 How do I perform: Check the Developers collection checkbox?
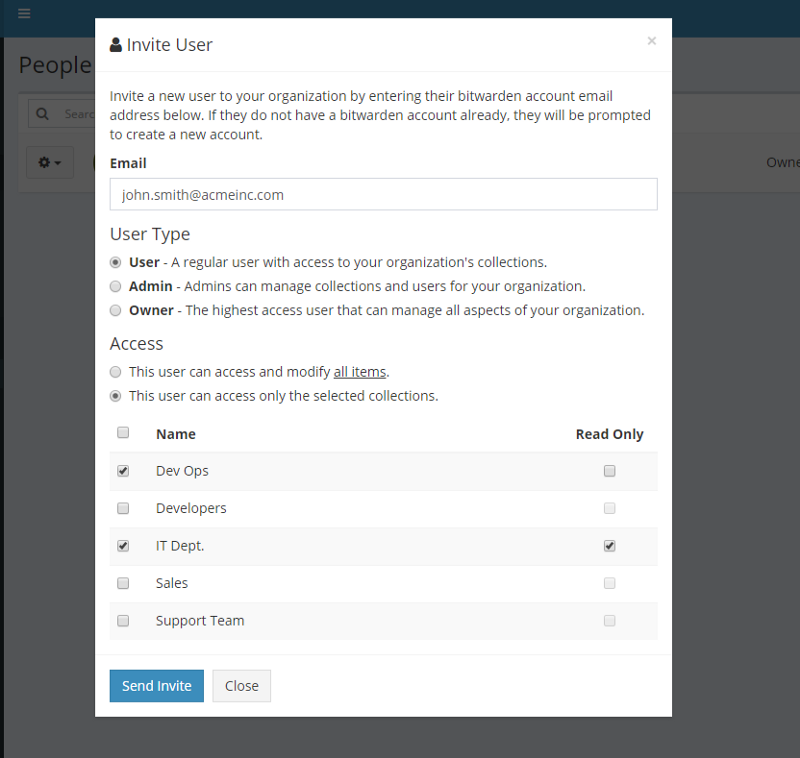[x=123, y=508]
